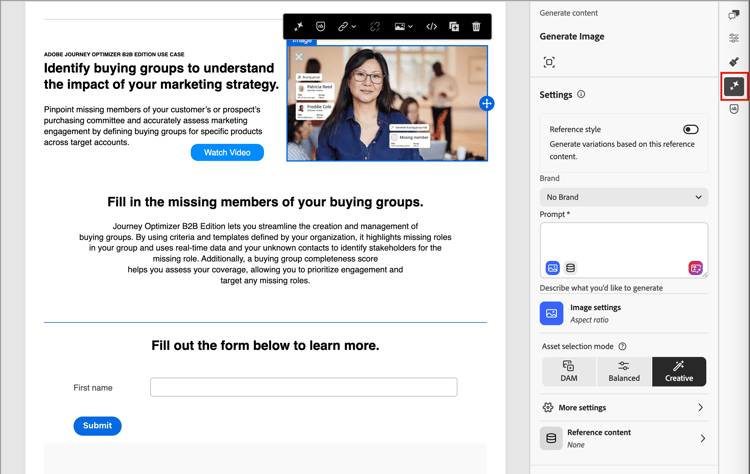Screen dimensions: 750x474
Task: Open the comments icon in right rail
Action: (734, 15)
